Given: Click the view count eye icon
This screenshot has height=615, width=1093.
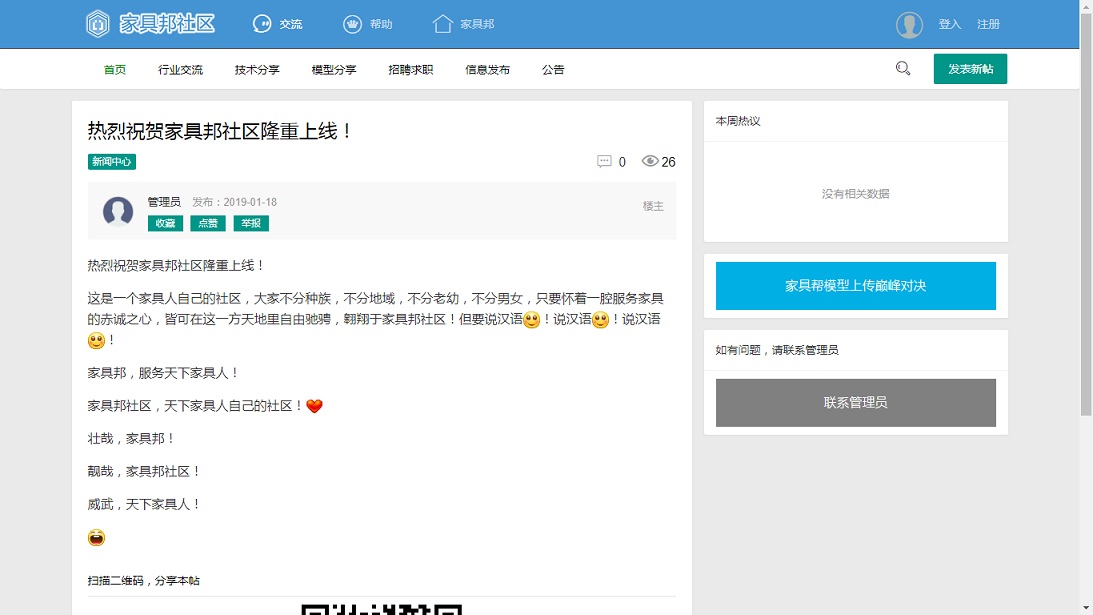Looking at the screenshot, I should click(650, 161).
